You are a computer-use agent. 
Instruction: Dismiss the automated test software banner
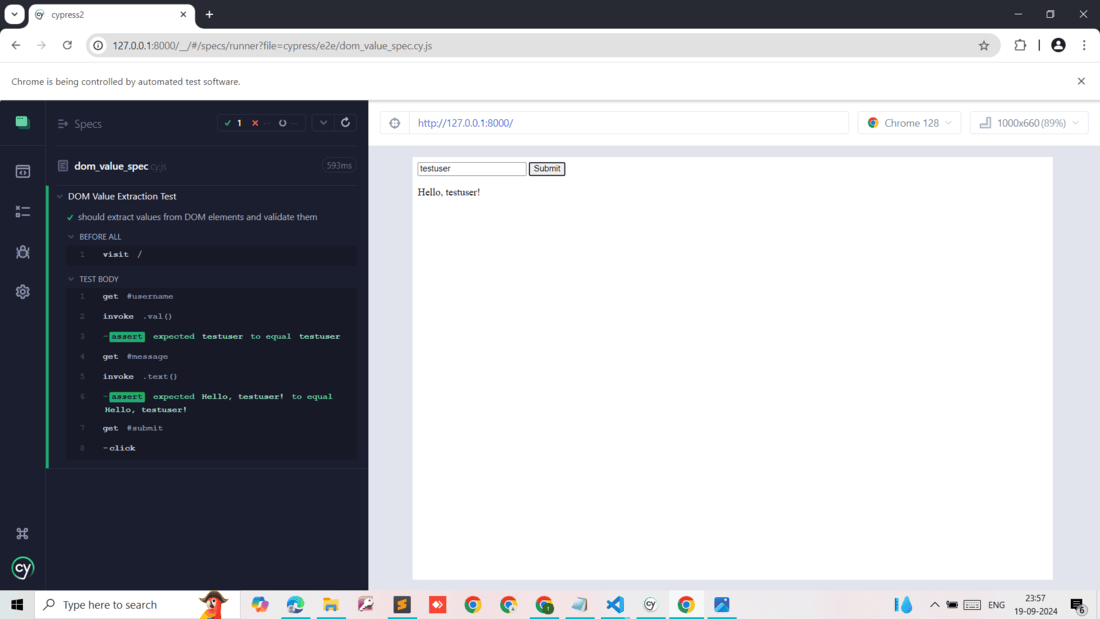1081,81
